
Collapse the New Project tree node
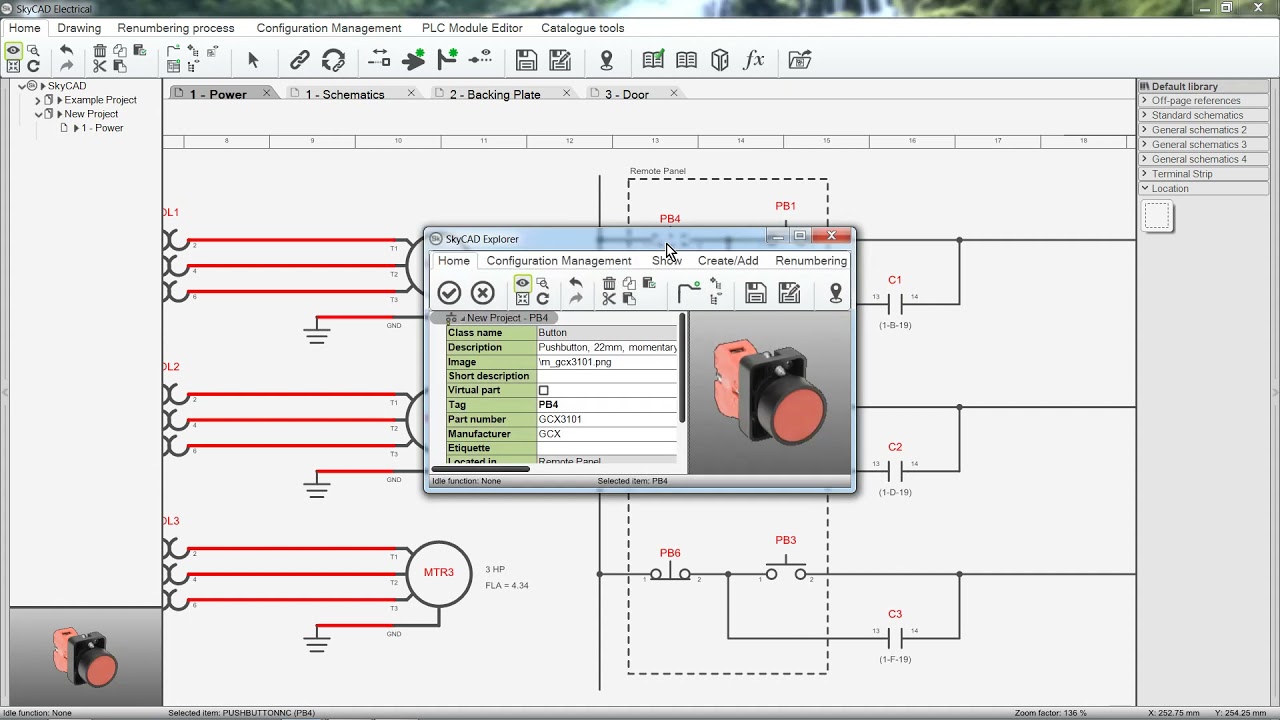[38, 114]
